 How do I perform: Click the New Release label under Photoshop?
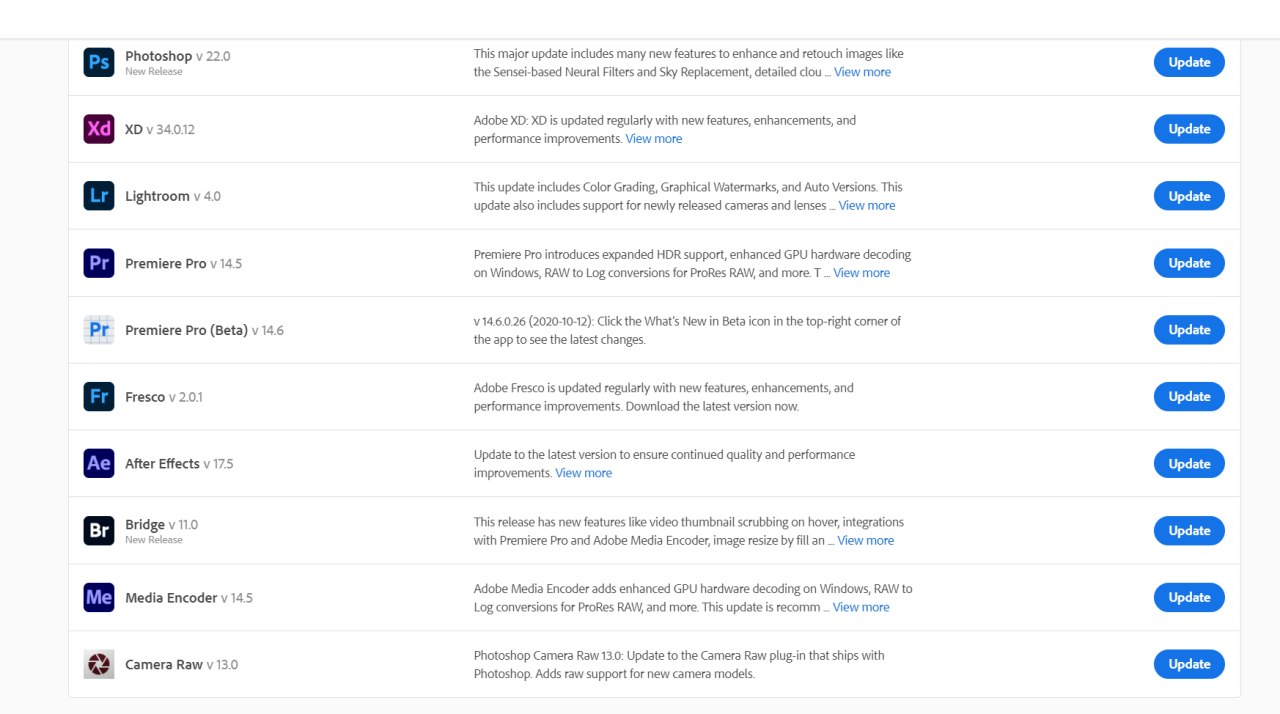pyautogui.click(x=154, y=72)
